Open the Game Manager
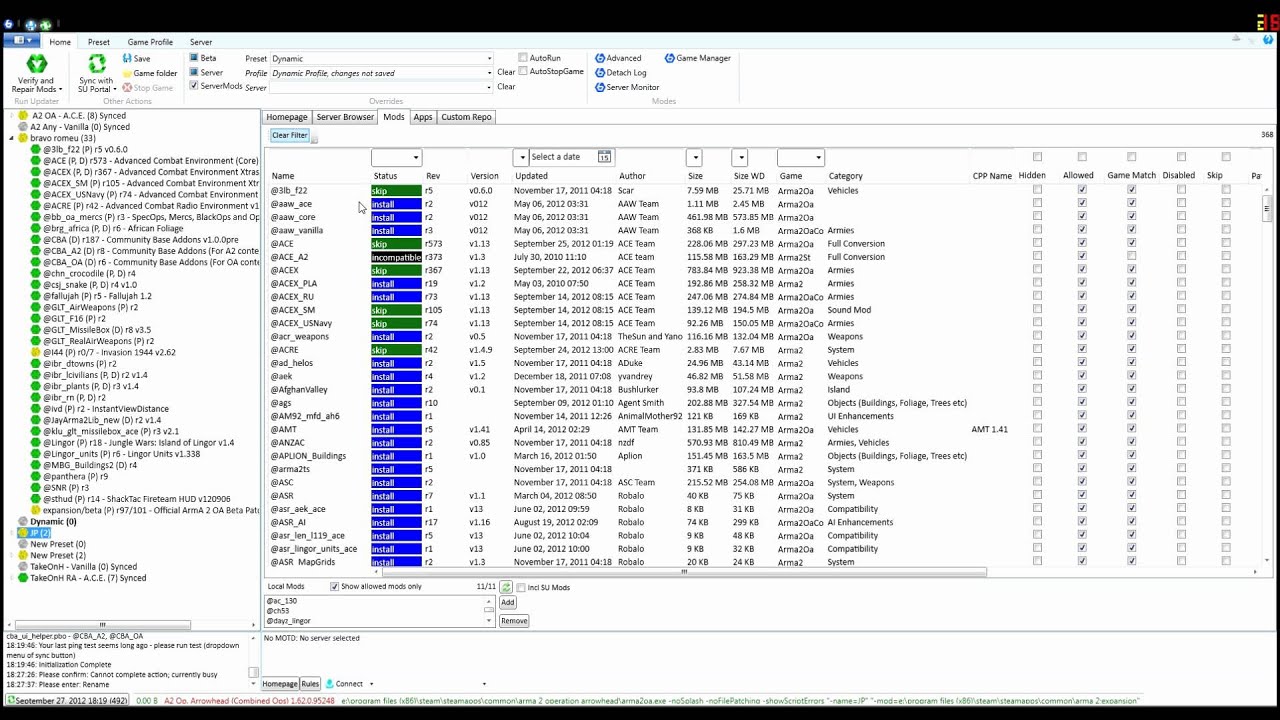The width and height of the screenshot is (1280, 720). (x=698, y=58)
